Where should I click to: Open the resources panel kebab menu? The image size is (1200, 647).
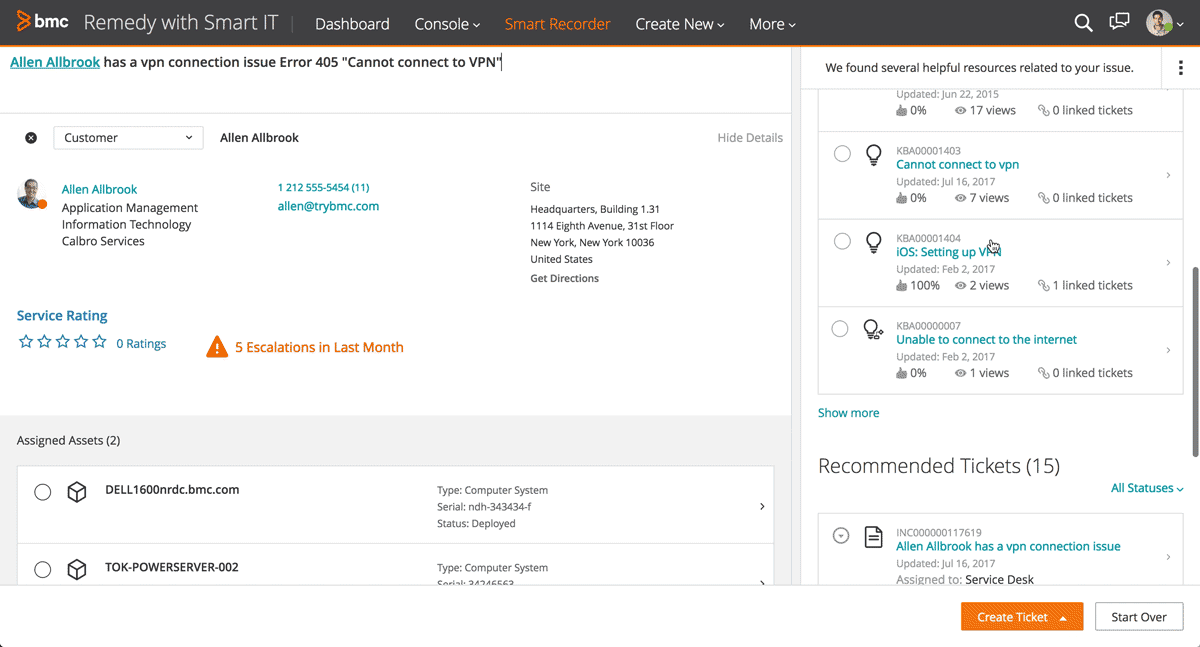[1180, 68]
